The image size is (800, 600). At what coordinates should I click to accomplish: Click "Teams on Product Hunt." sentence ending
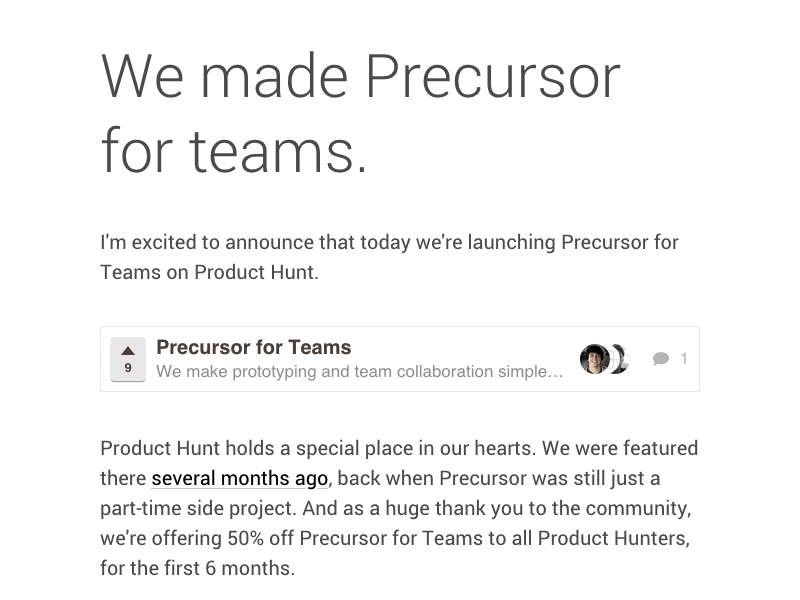pyautogui.click(x=209, y=272)
